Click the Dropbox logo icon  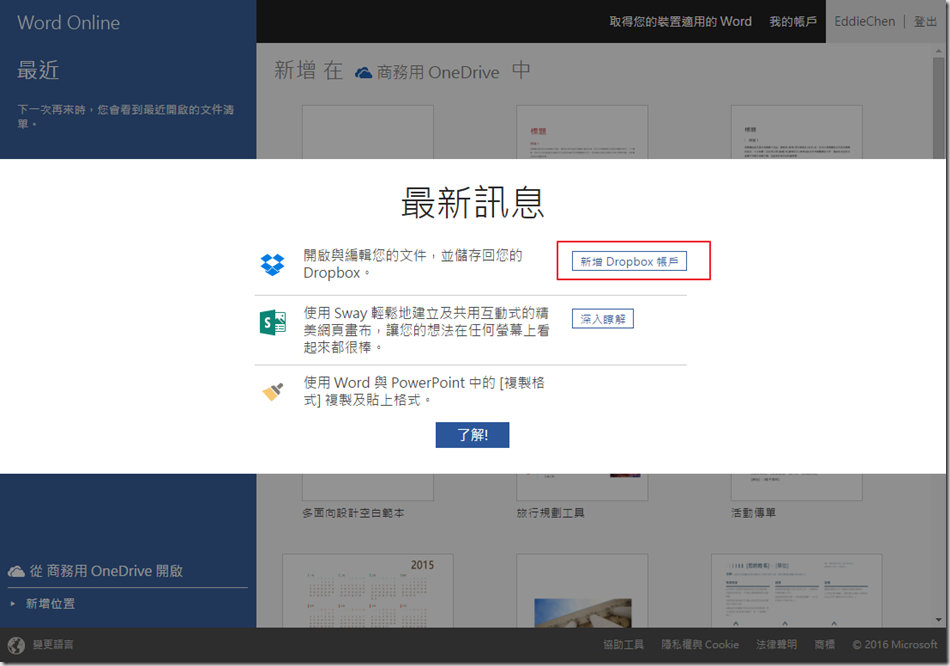[272, 264]
